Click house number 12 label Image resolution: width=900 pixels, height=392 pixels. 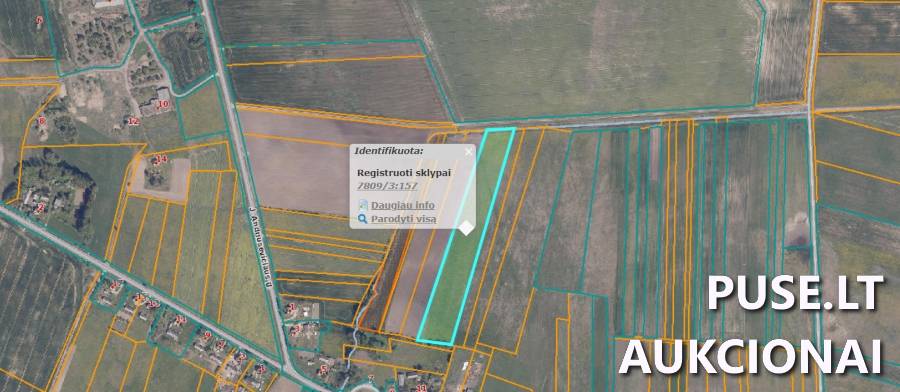(x=133, y=121)
